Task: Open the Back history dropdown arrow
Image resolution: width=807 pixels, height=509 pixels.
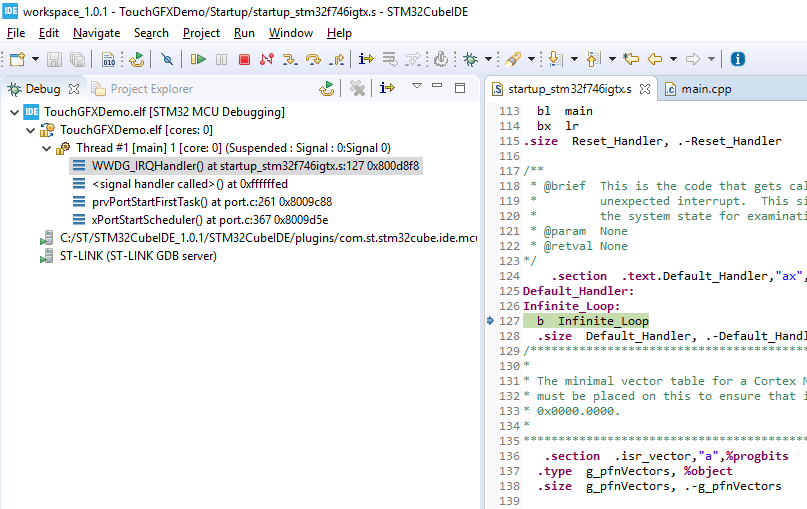Action: click(673, 59)
